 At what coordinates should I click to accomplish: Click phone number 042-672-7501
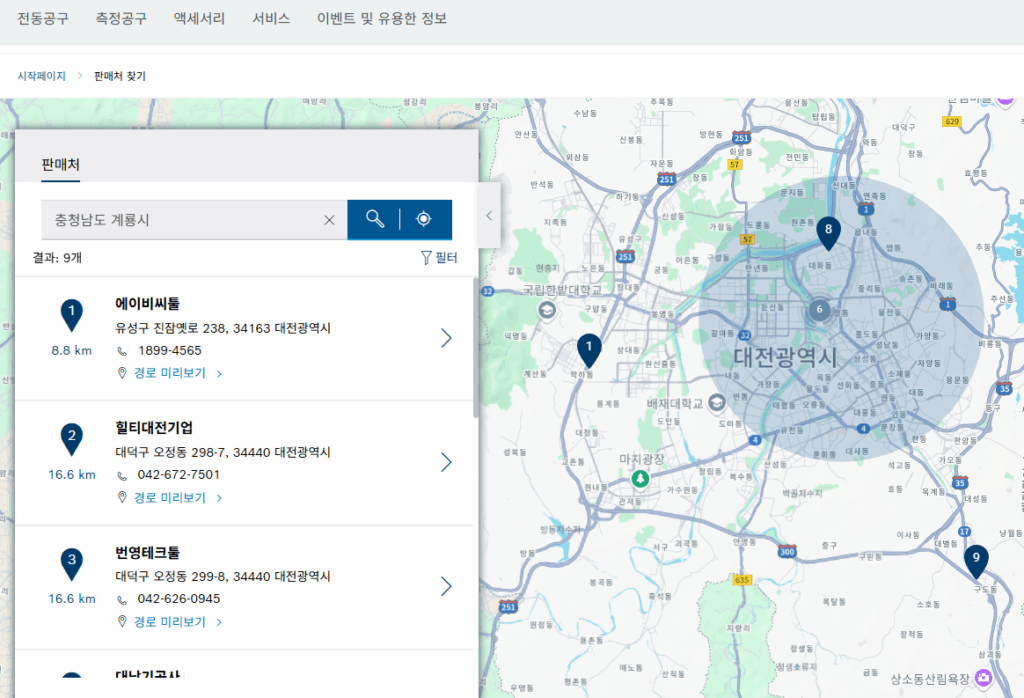coord(178,475)
